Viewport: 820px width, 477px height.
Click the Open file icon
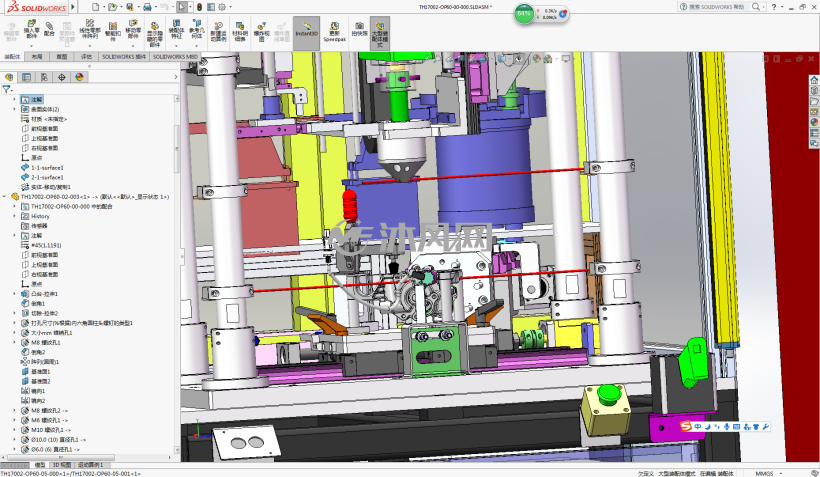[x=111, y=7]
